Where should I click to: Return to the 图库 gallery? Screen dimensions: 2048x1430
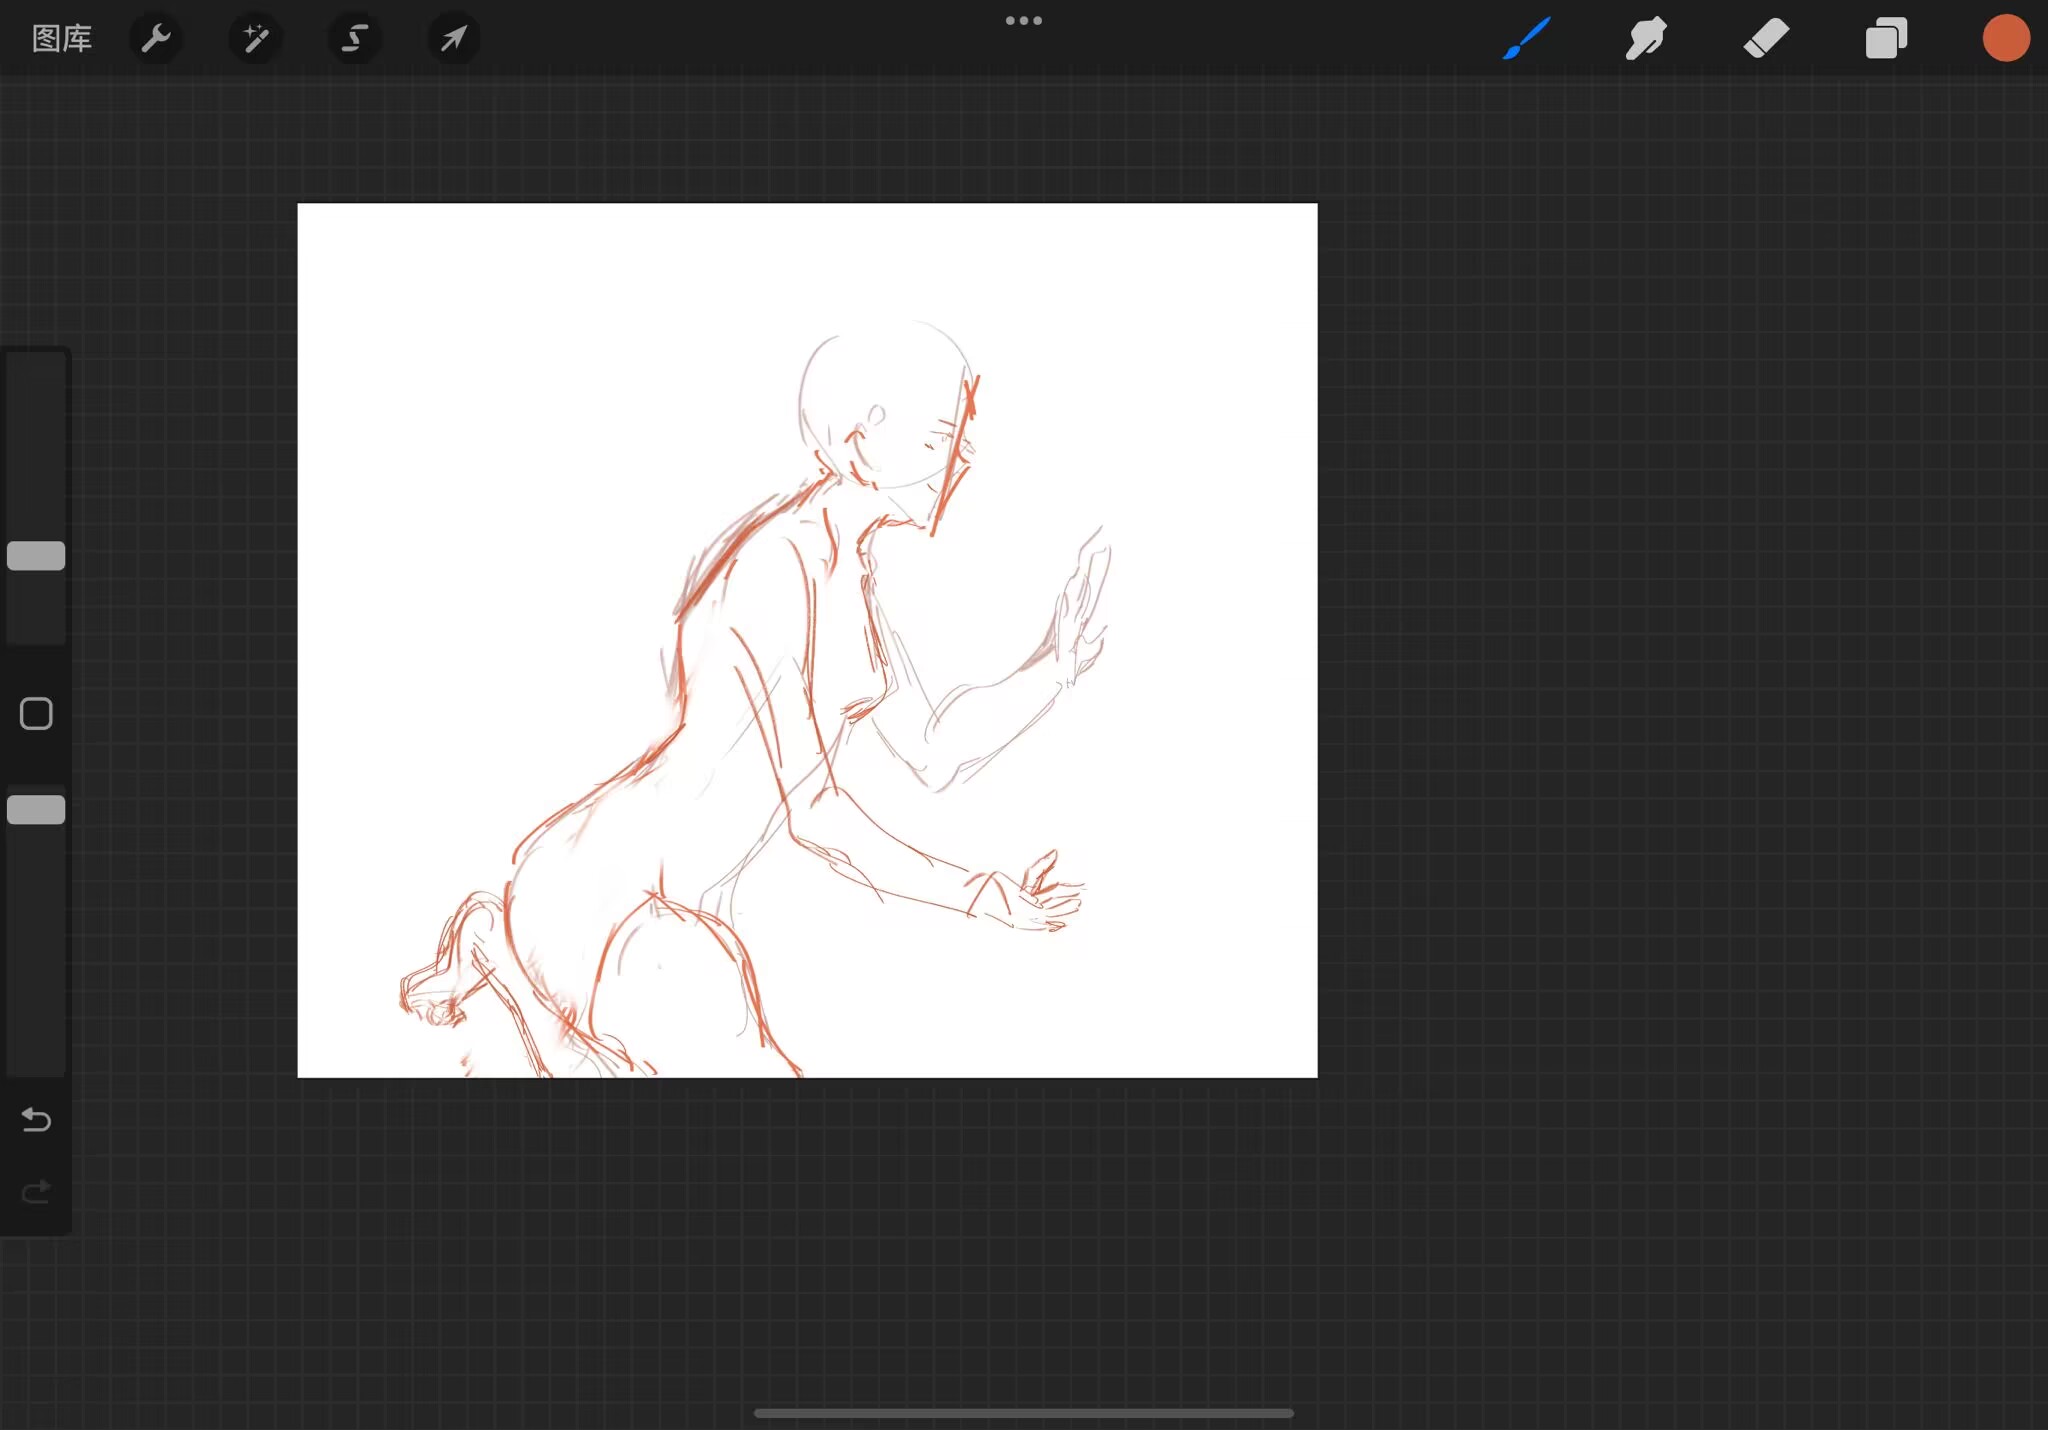(x=62, y=39)
